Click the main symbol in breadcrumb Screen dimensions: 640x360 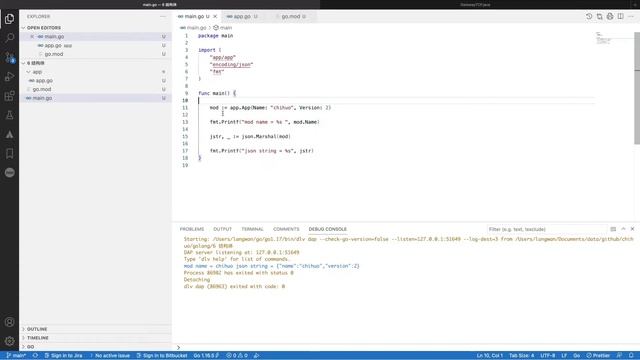pos(223,28)
